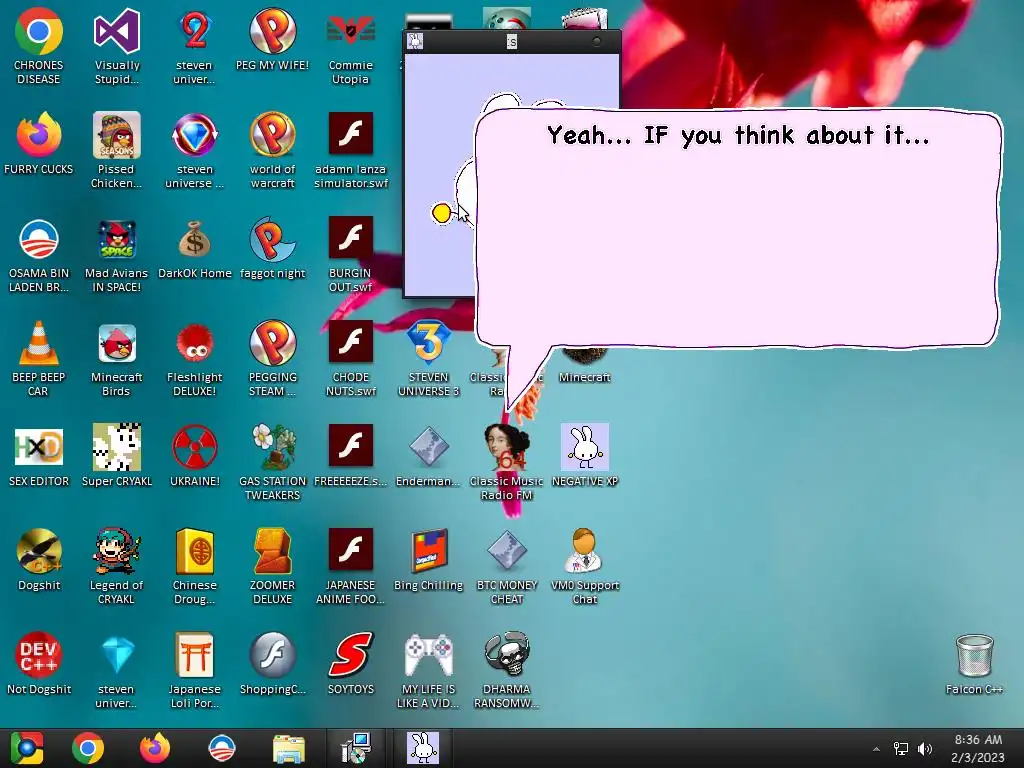Open File Explorer from the taskbar
Image resolution: width=1024 pixels, height=768 pixels.
(288, 748)
